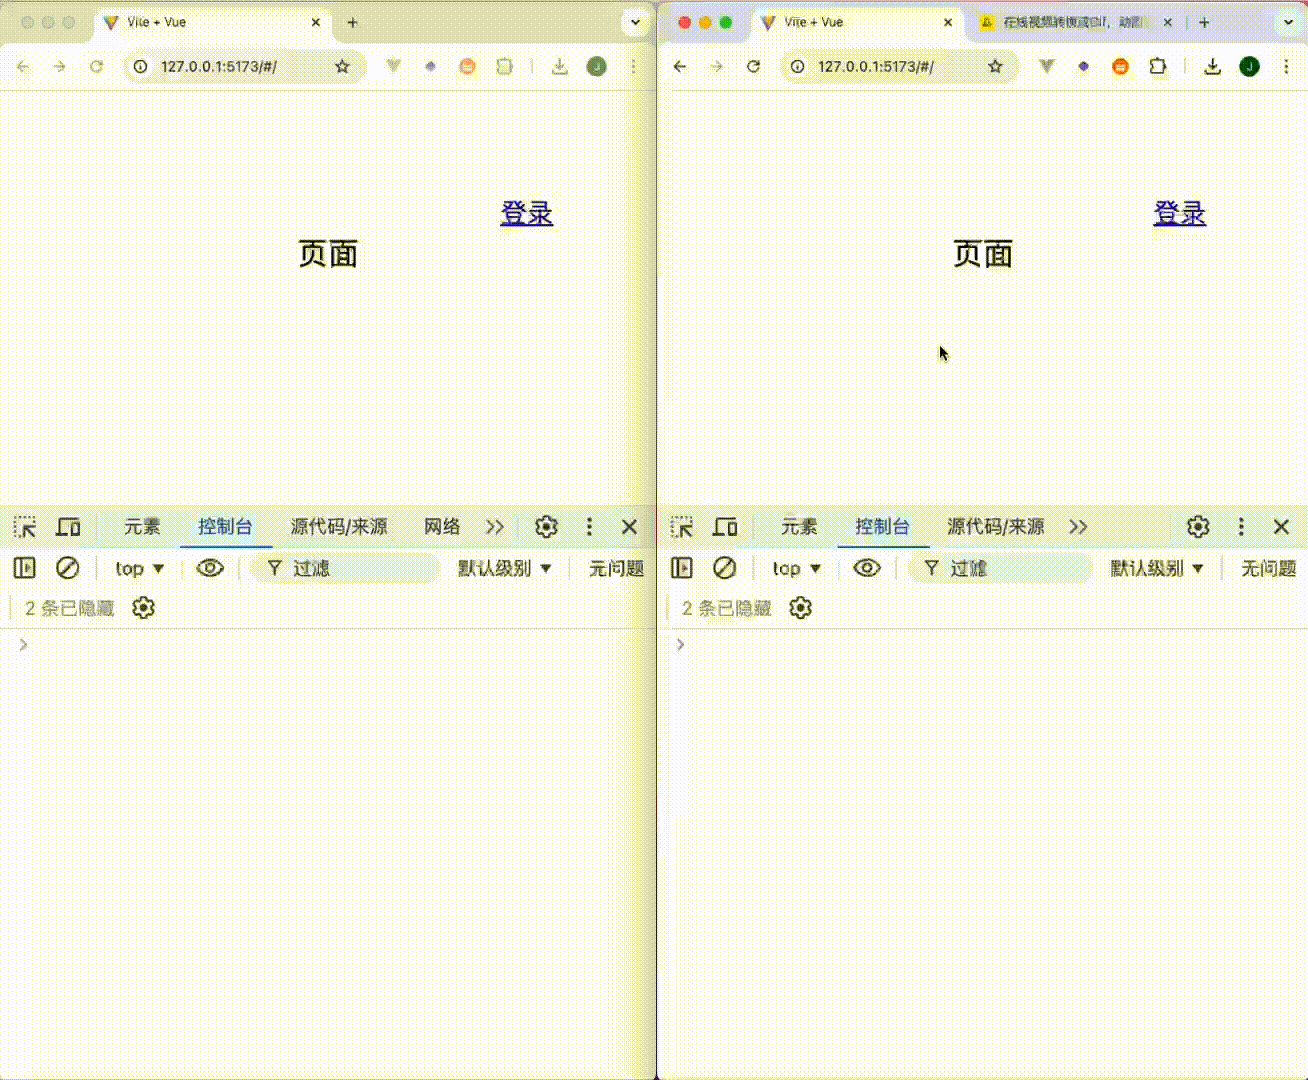Go forward in the right browser window
The image size is (1308, 1080).
tap(716, 66)
